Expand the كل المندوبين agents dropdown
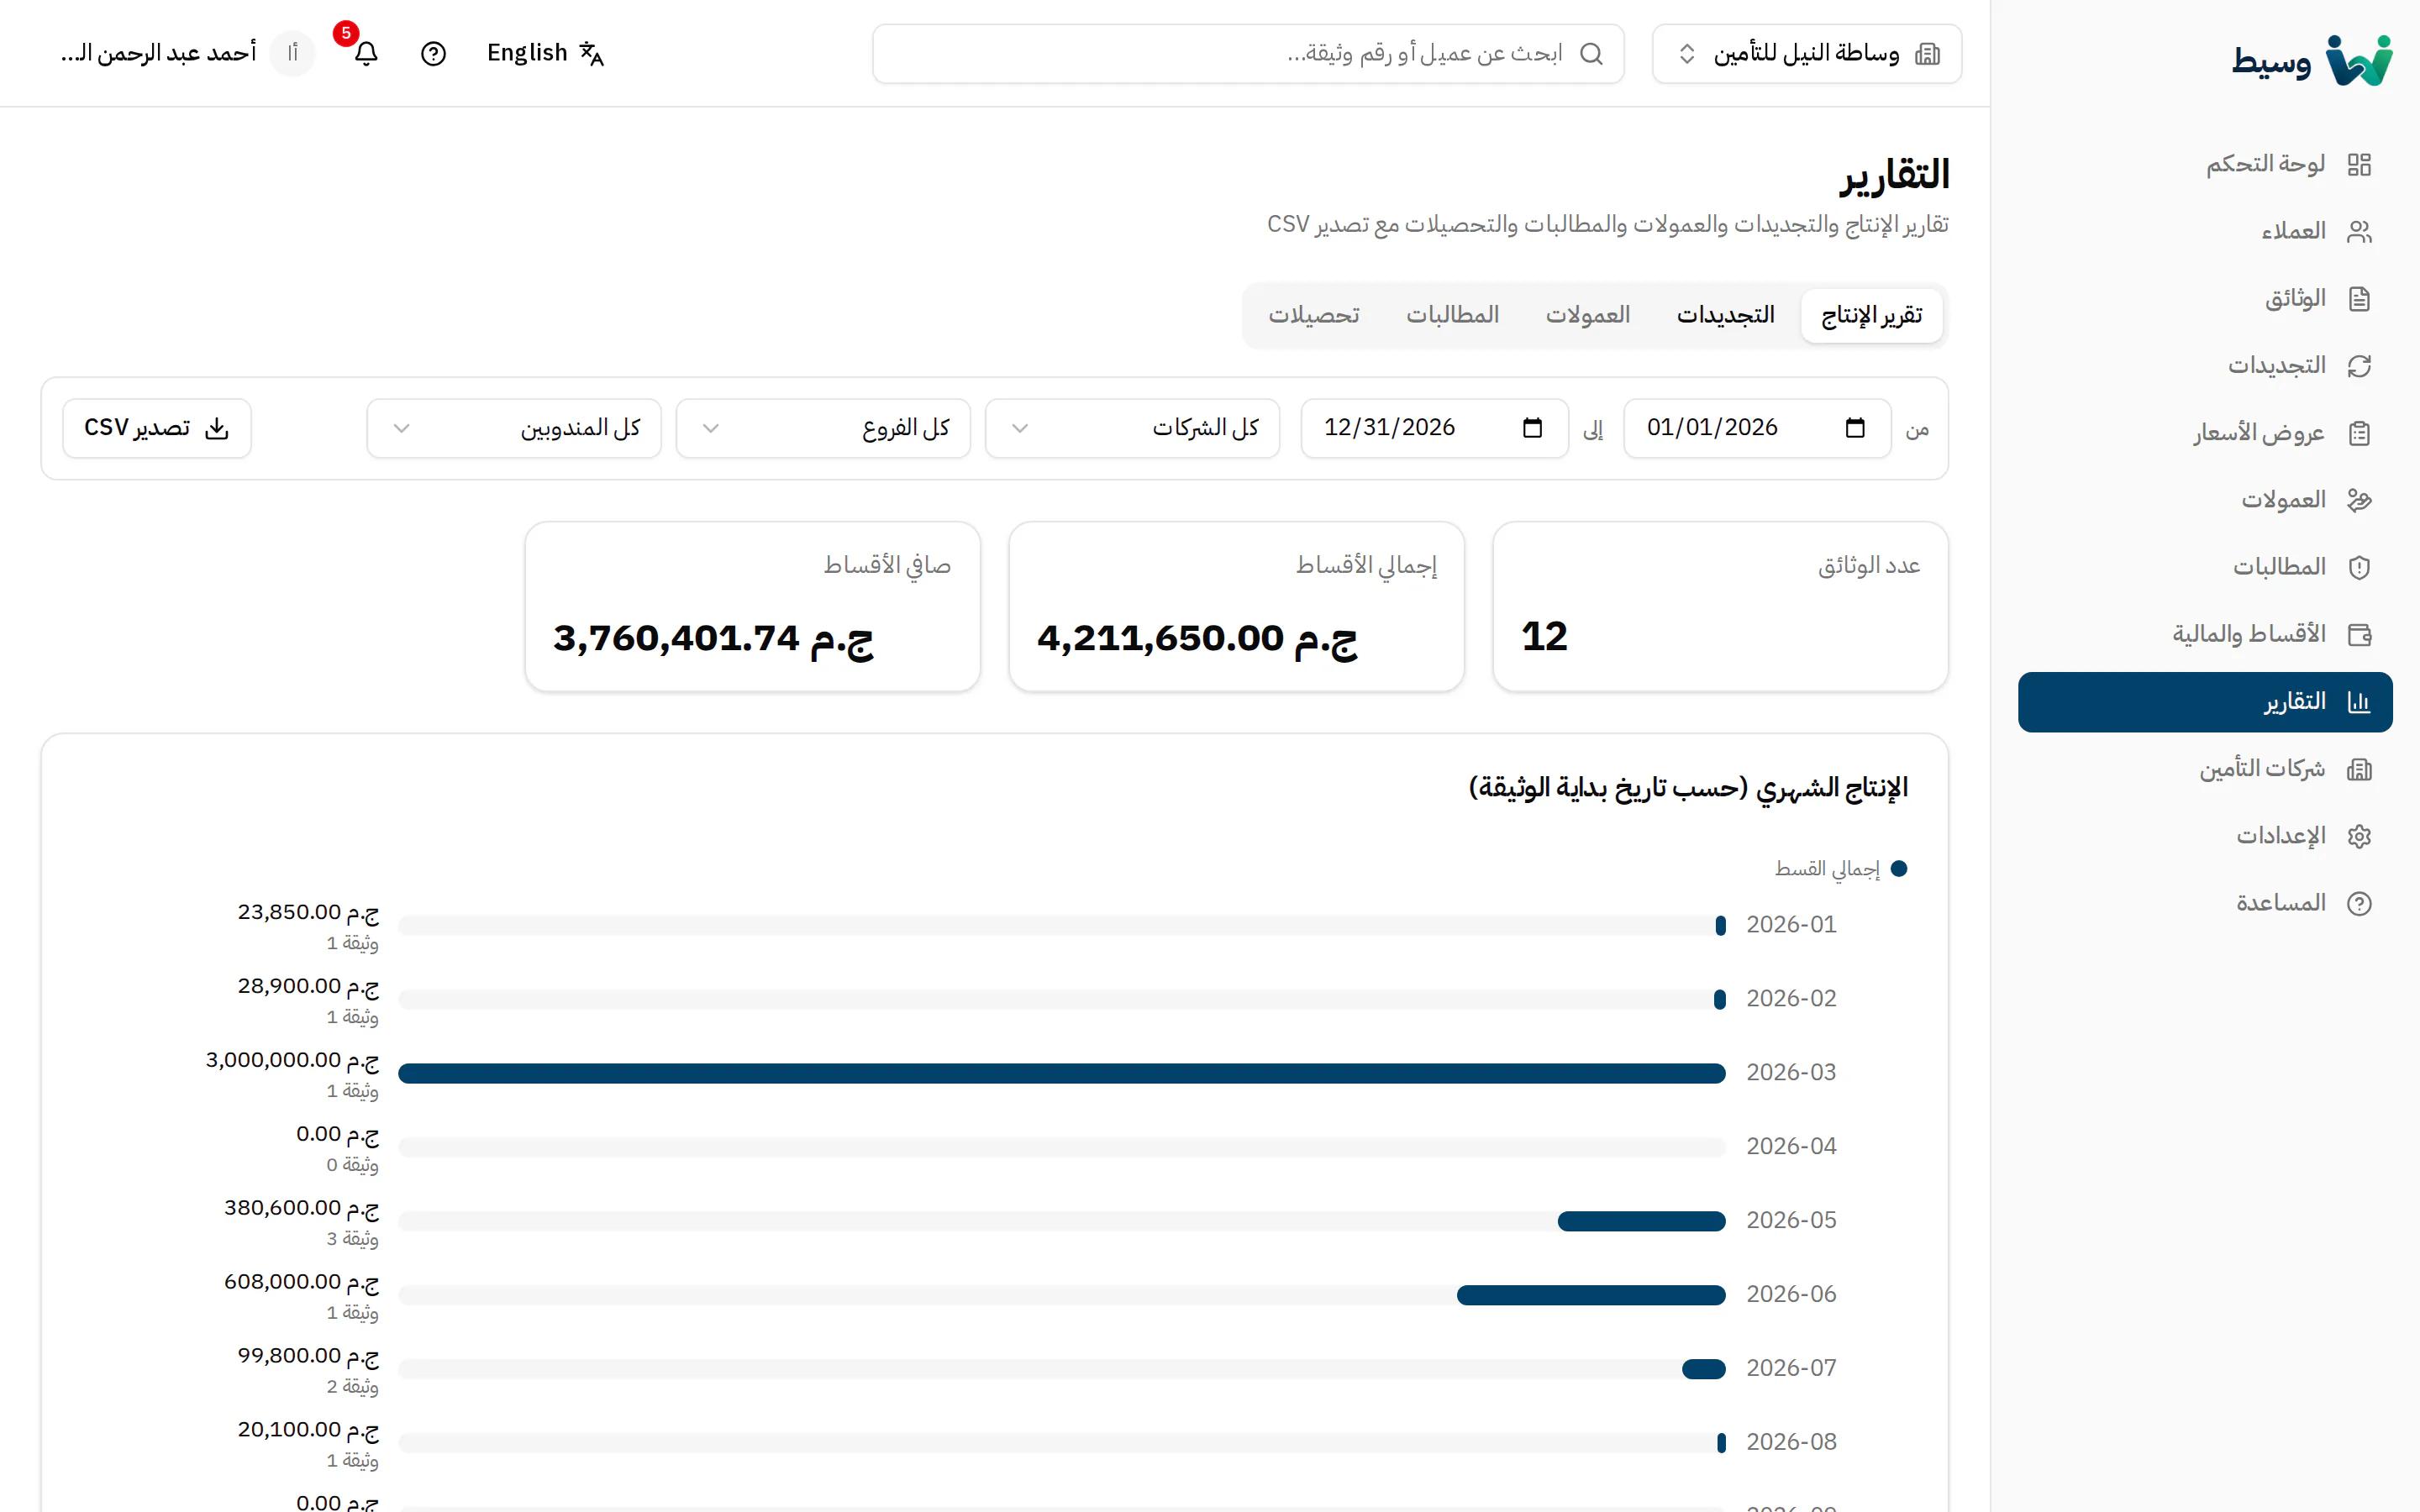This screenshot has width=2420, height=1512. [514, 428]
